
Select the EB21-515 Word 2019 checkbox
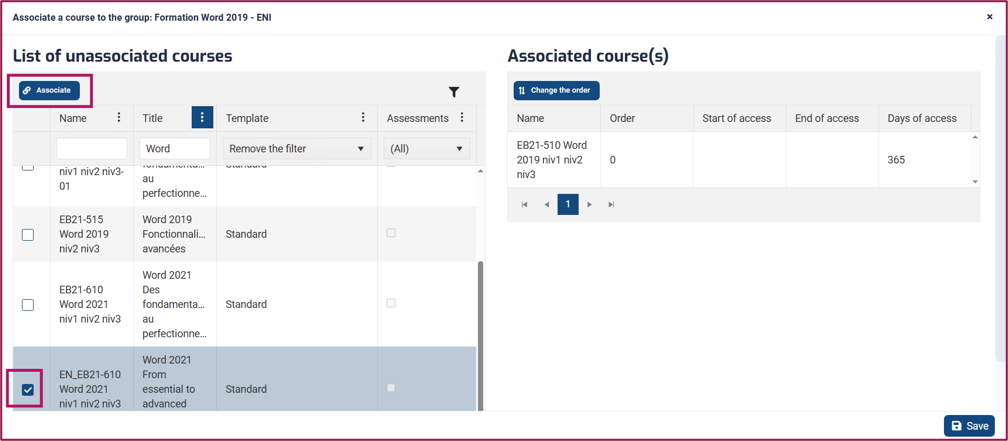(28, 235)
